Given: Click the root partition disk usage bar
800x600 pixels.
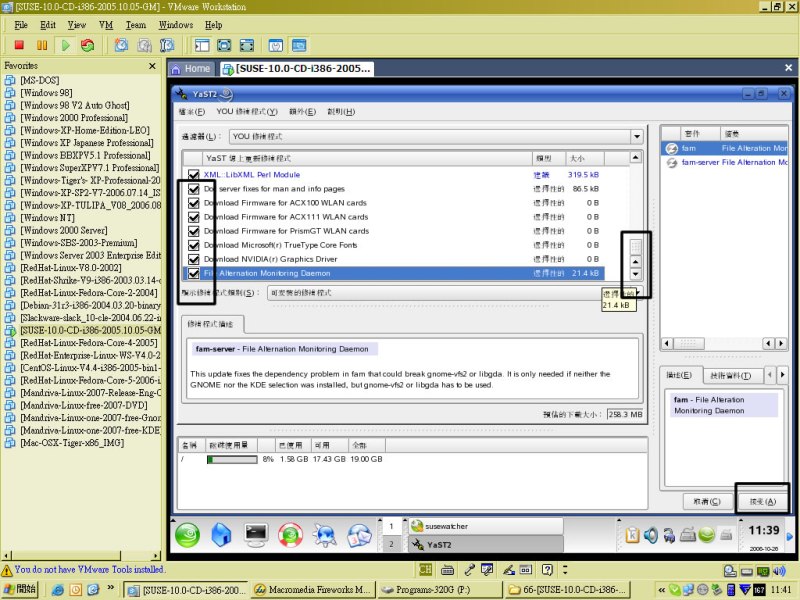Looking at the screenshot, I should pyautogui.click(x=232, y=460).
